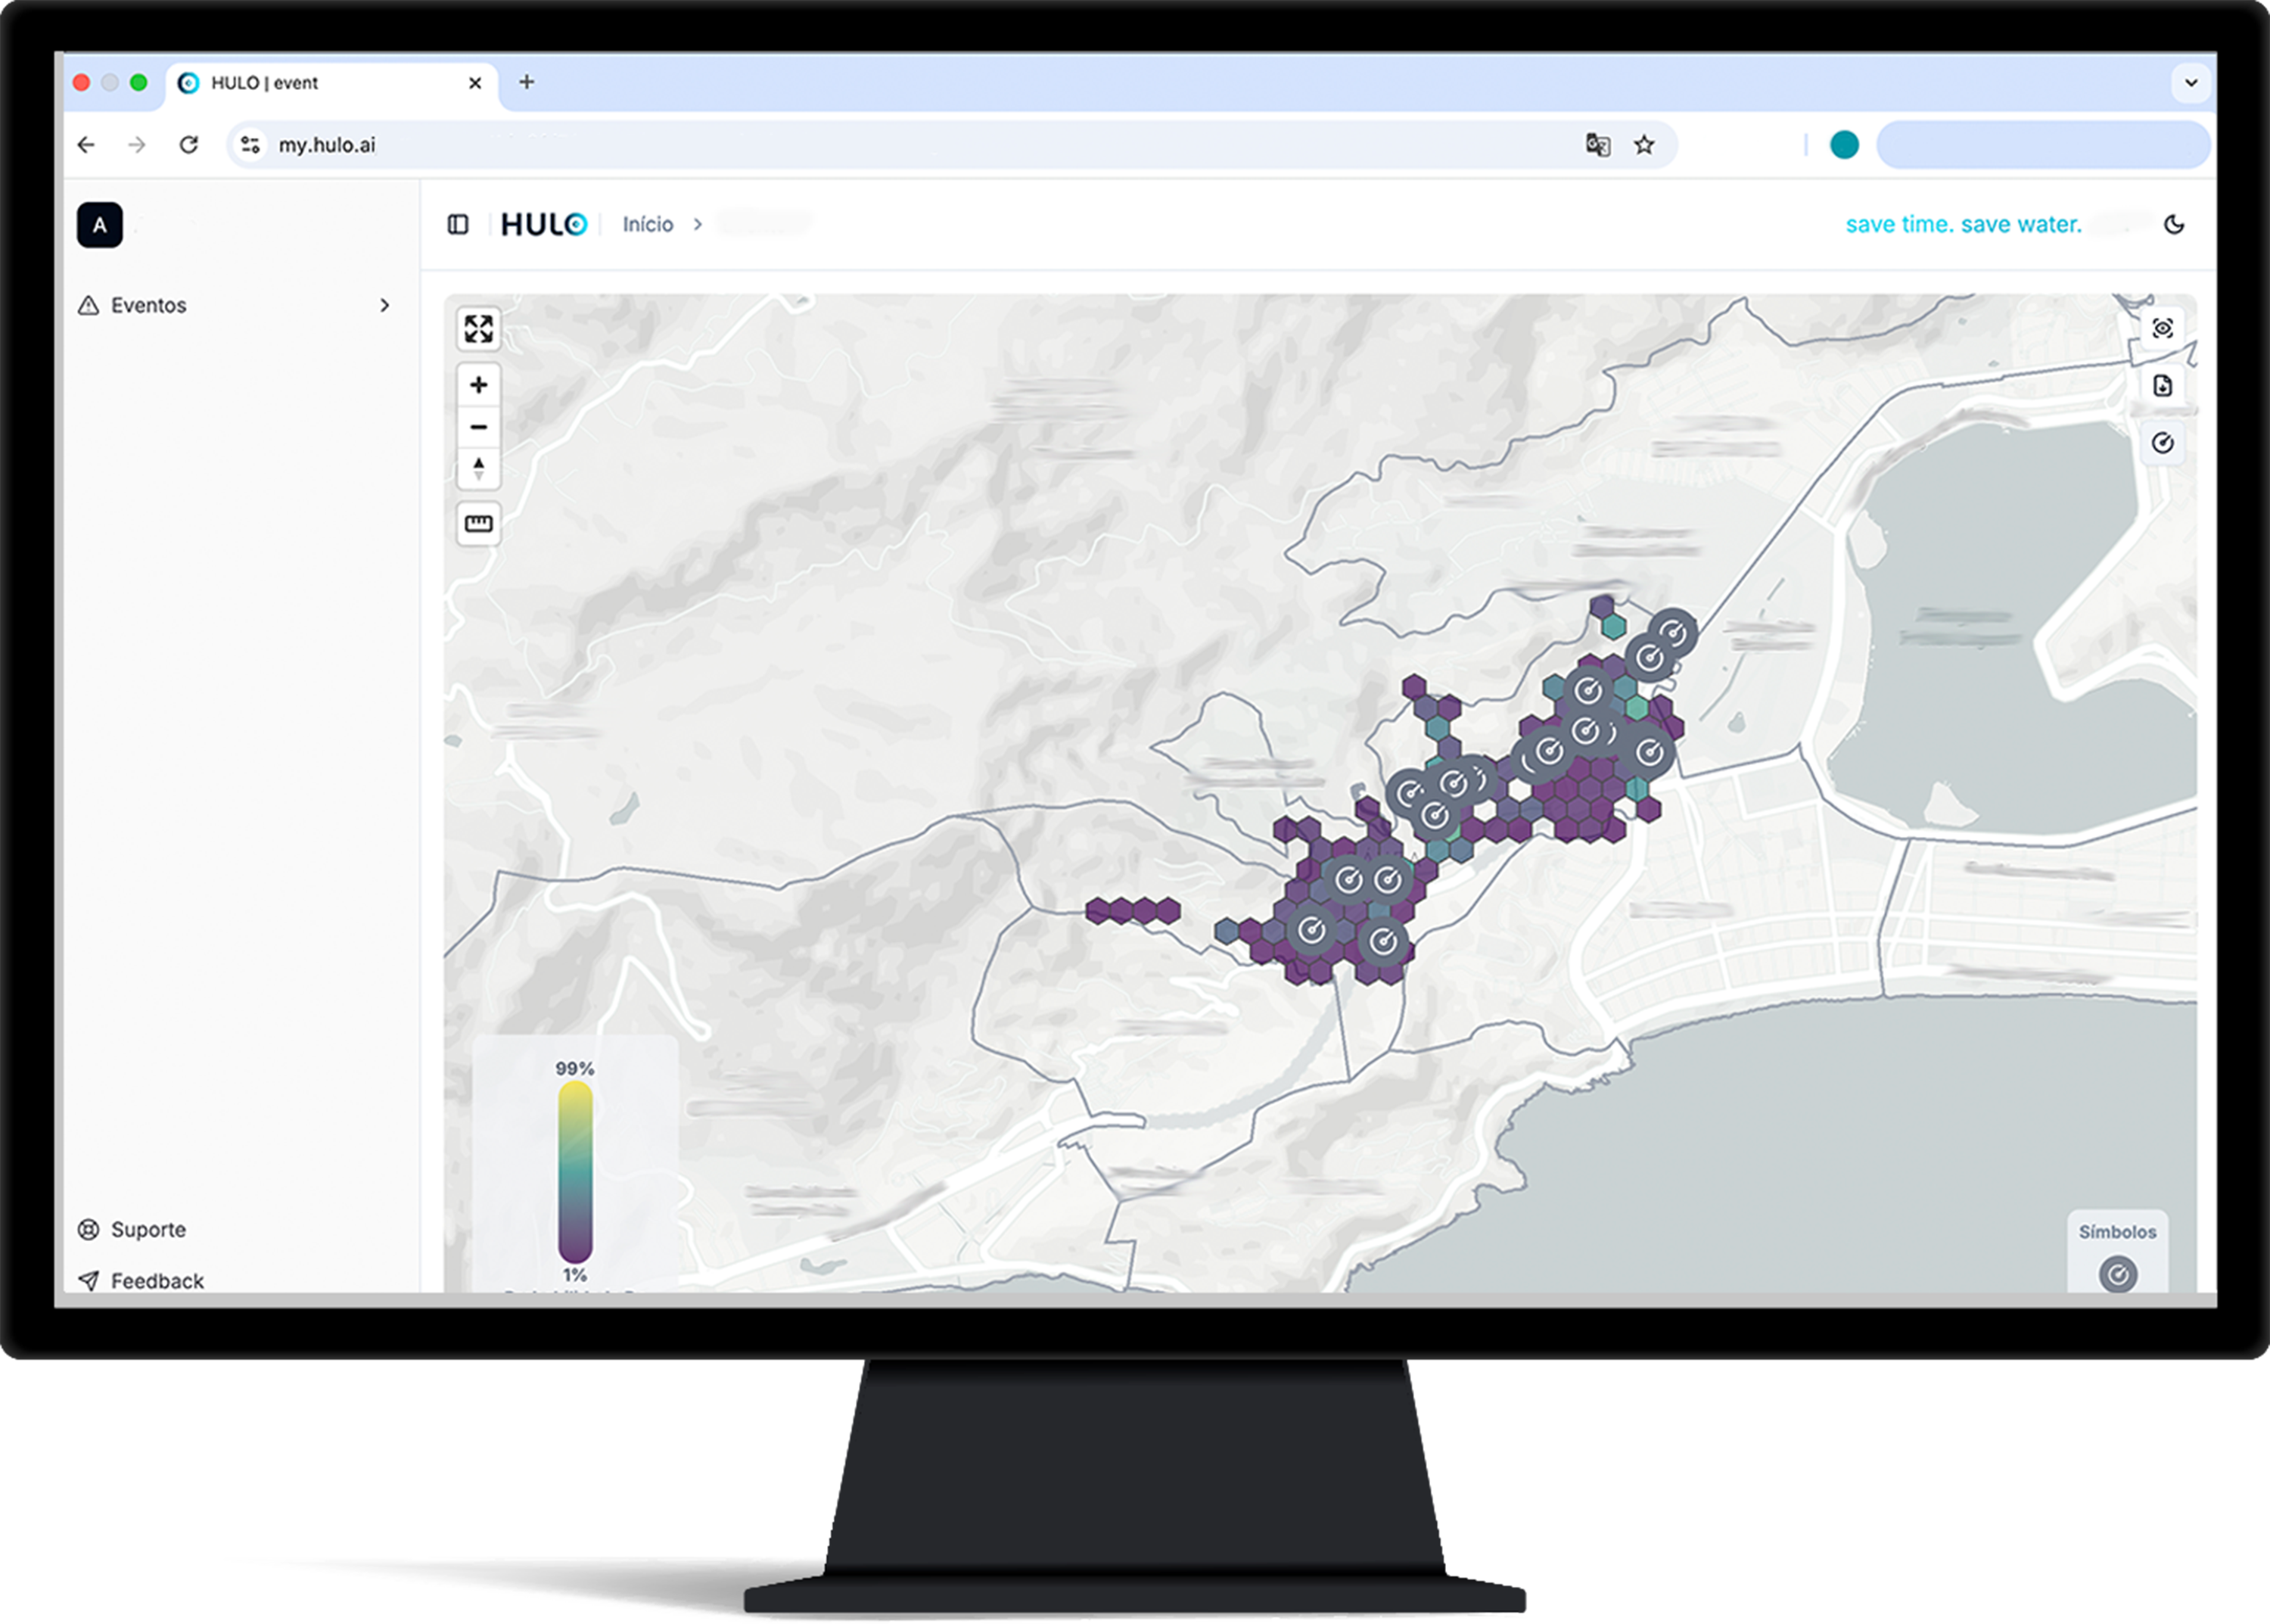Toggle dark mode with moon icon
Screen dimensions: 2270x1624
tap(2174, 225)
